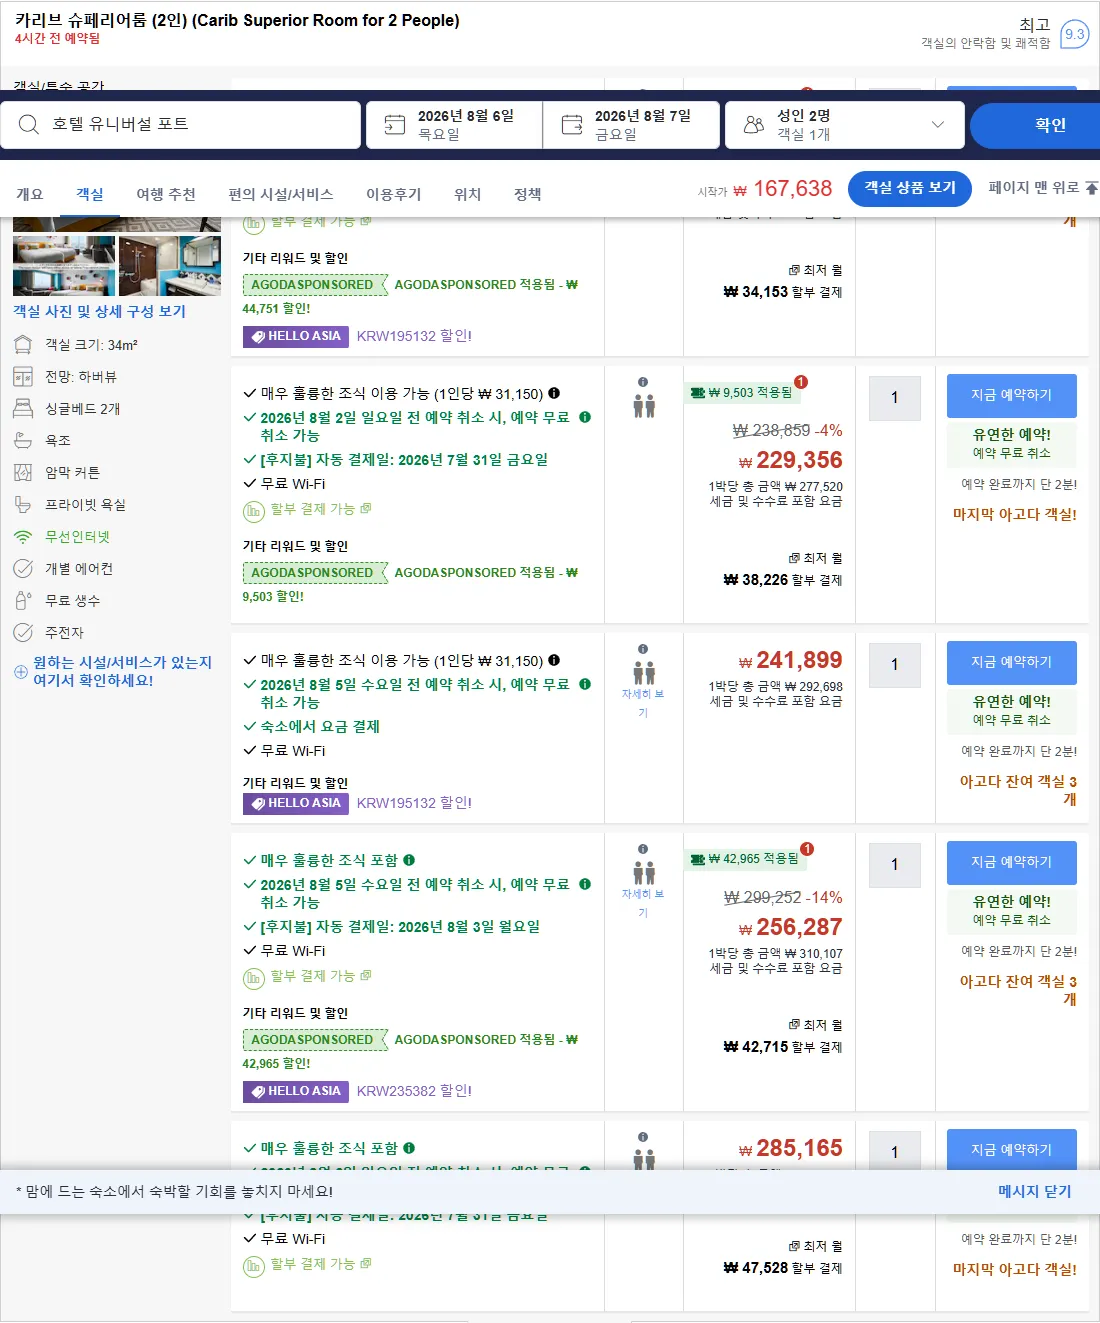Switch to the 이용후기 tab
This screenshot has height=1323, width=1100.
click(x=394, y=194)
